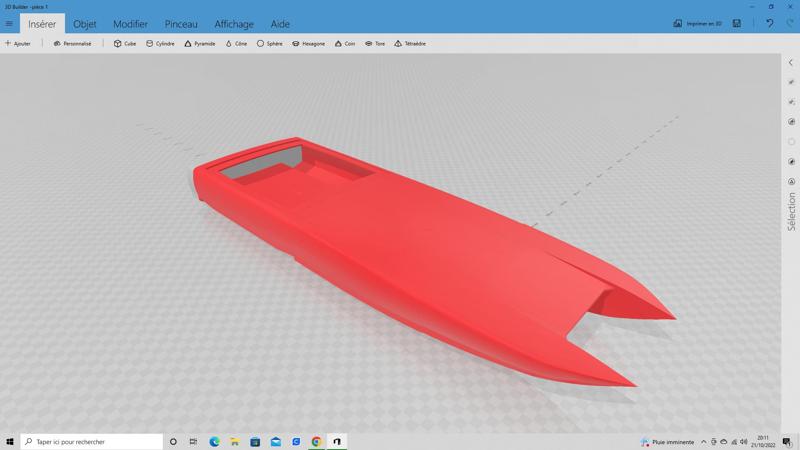Viewport: 800px width, 450px height.
Task: Open the Mail app from taskbar
Action: (276, 442)
